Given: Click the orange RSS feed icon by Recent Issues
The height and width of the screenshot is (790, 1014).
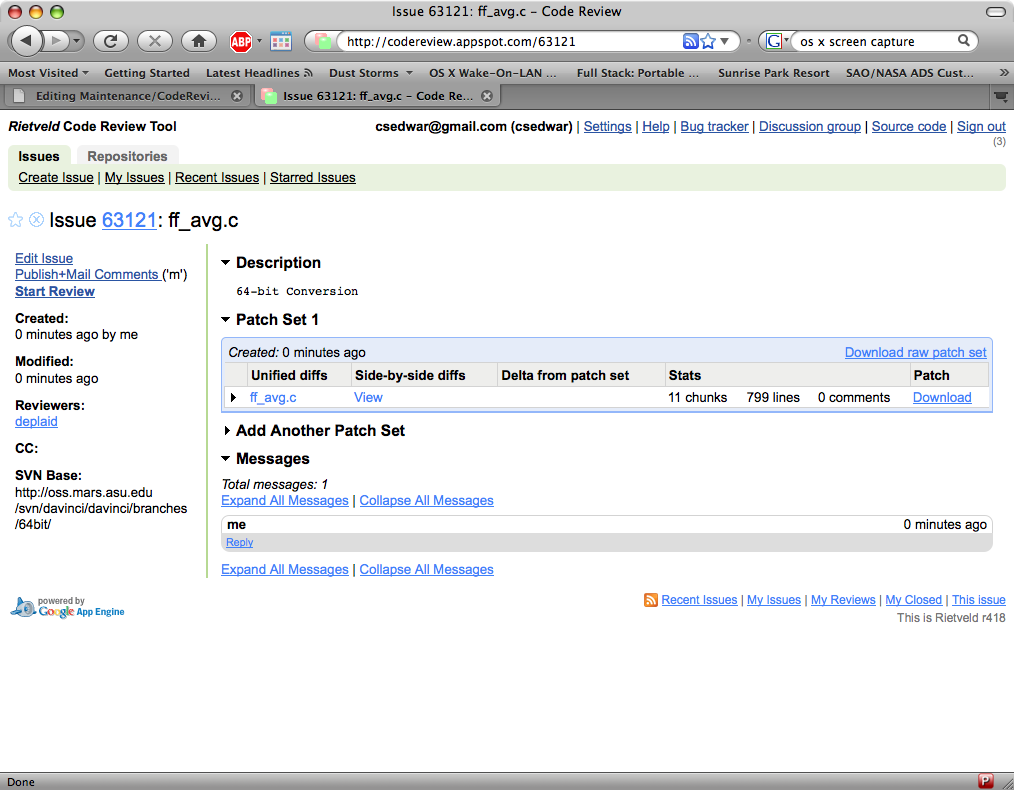Looking at the screenshot, I should click(651, 600).
